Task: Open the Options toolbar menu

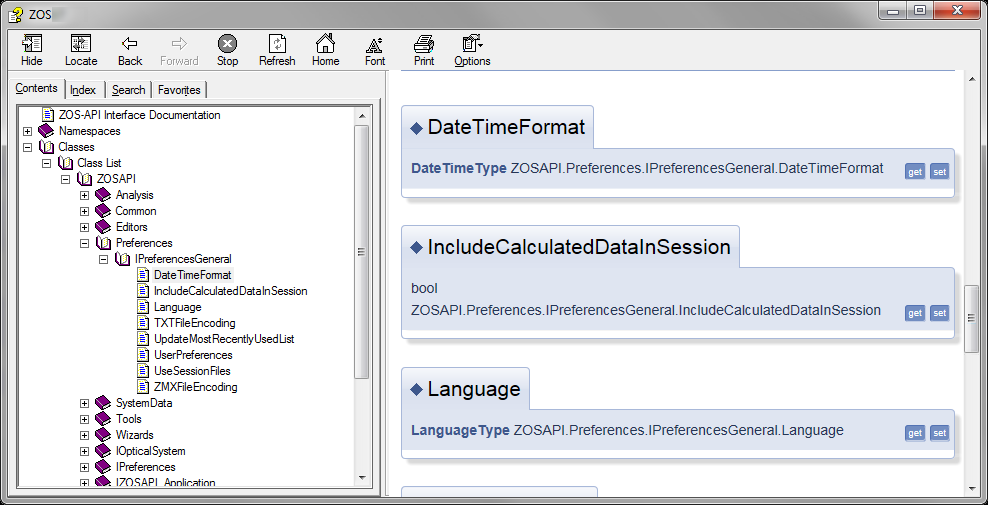Action: click(x=473, y=44)
